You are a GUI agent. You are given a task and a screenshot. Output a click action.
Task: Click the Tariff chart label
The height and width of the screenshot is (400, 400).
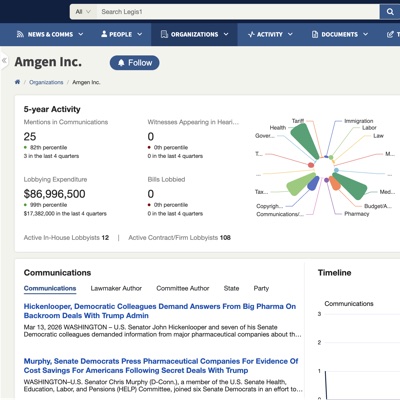click(x=298, y=121)
